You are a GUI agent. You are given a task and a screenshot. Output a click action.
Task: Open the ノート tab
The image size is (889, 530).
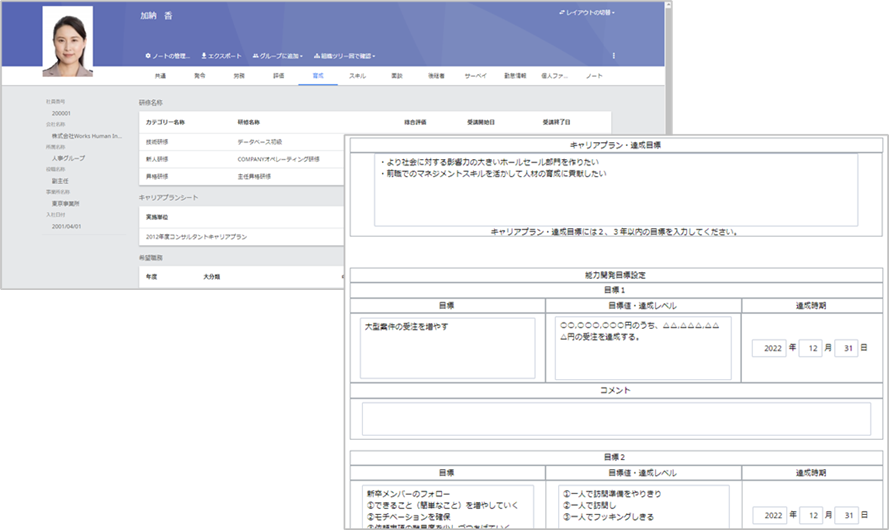click(594, 76)
